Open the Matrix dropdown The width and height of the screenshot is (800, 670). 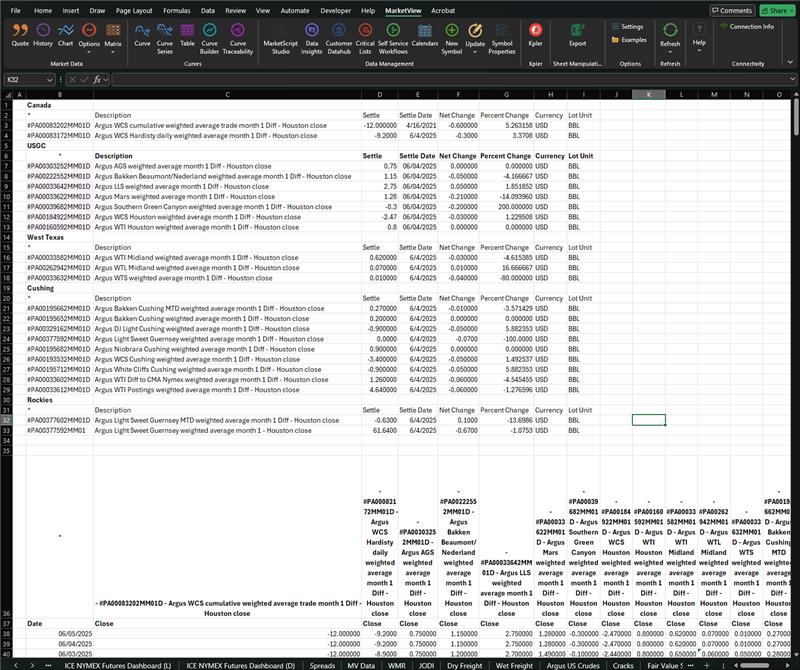[x=113, y=38]
